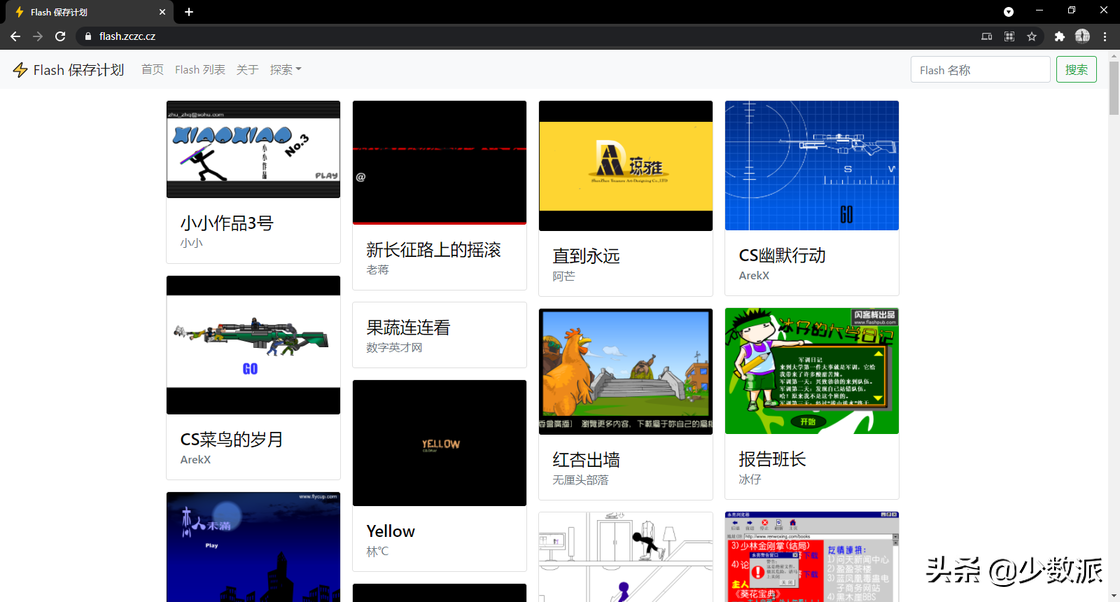1120x602 pixels.
Task: Bookmark this page with star icon
Action: 1032,36
